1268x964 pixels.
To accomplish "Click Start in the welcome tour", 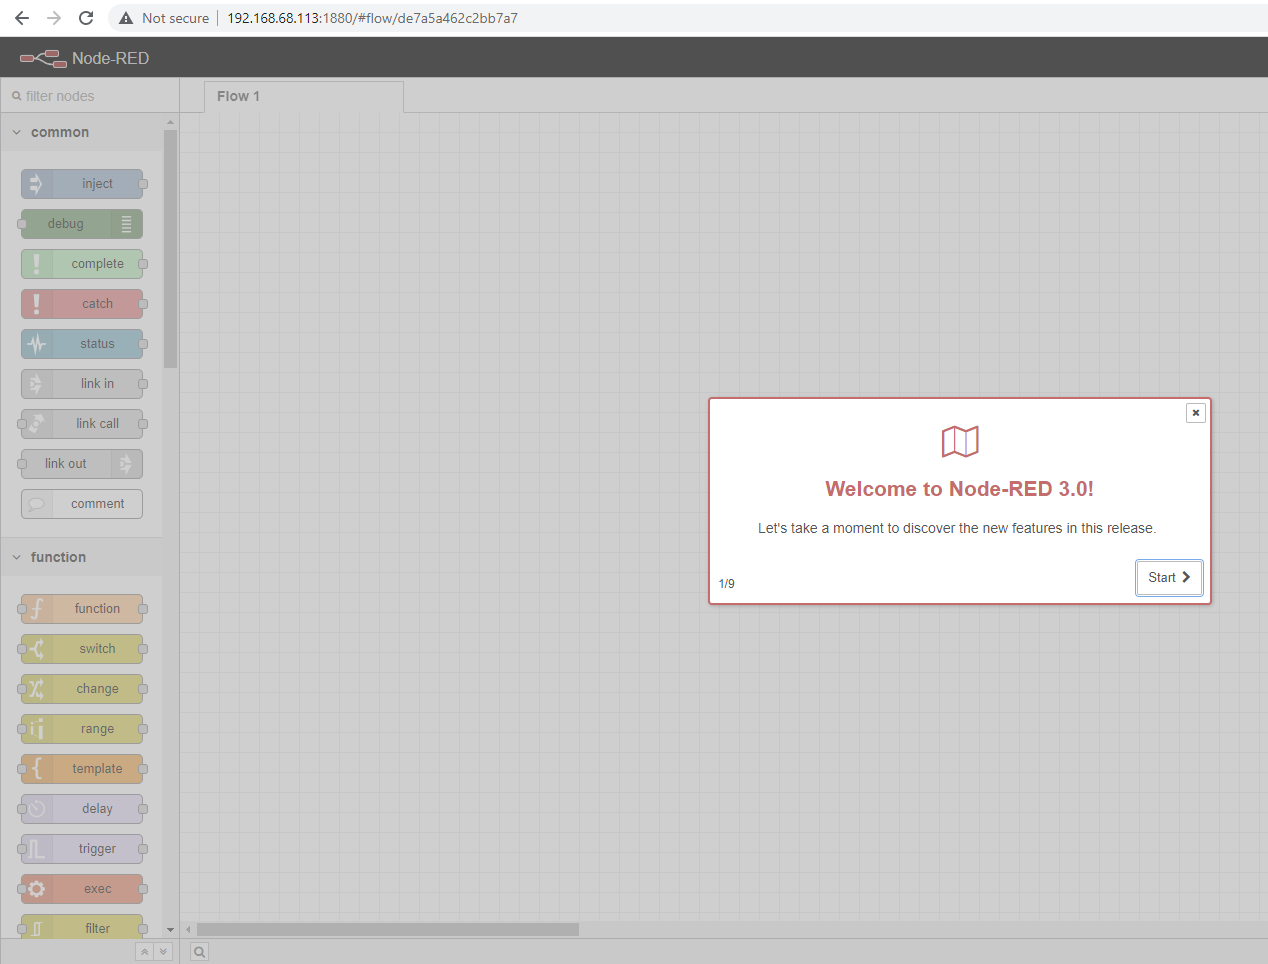I will click(x=1169, y=577).
